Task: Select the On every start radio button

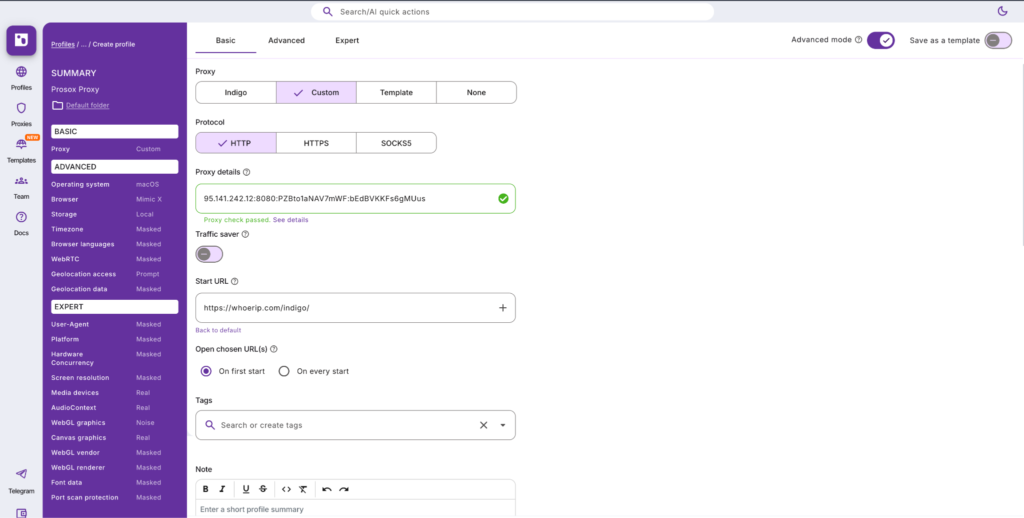Action: (x=284, y=371)
